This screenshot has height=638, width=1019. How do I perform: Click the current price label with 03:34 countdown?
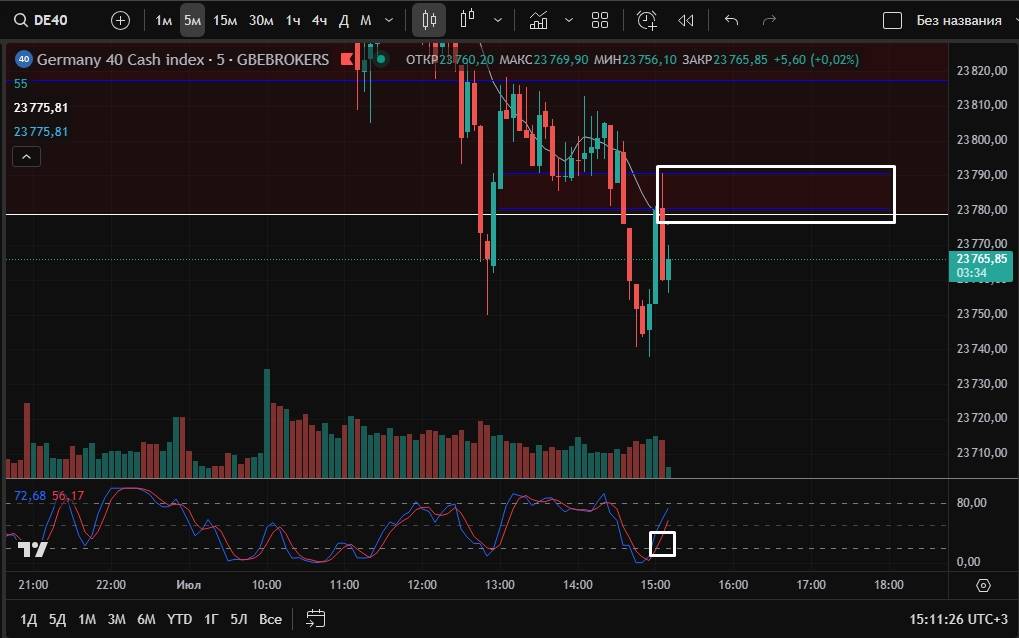(x=981, y=266)
